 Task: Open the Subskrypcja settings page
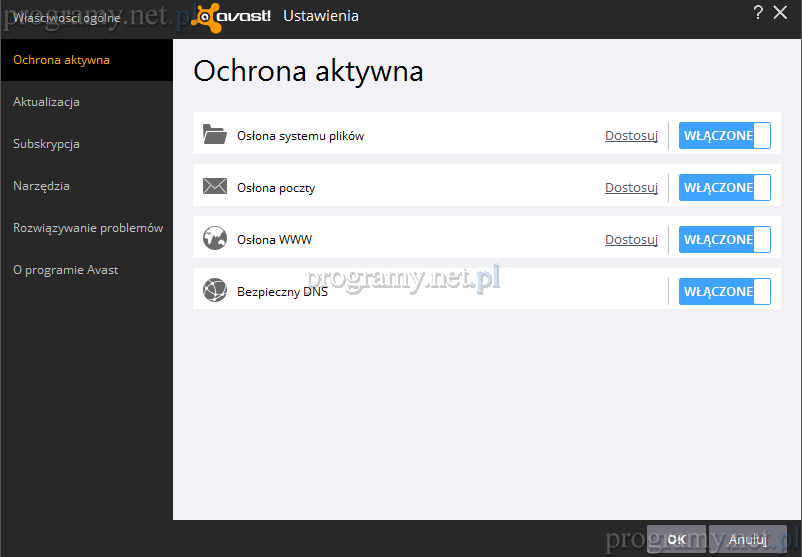47,144
